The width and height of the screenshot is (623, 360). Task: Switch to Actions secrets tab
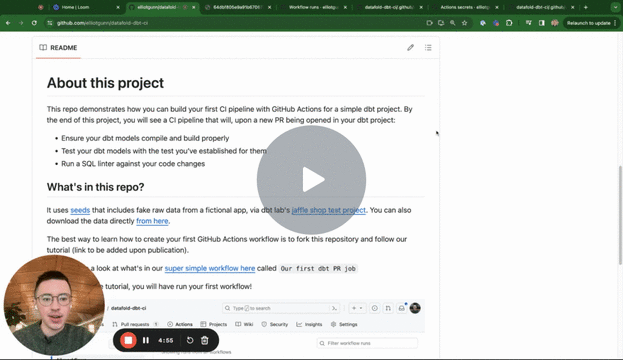click(x=464, y=7)
